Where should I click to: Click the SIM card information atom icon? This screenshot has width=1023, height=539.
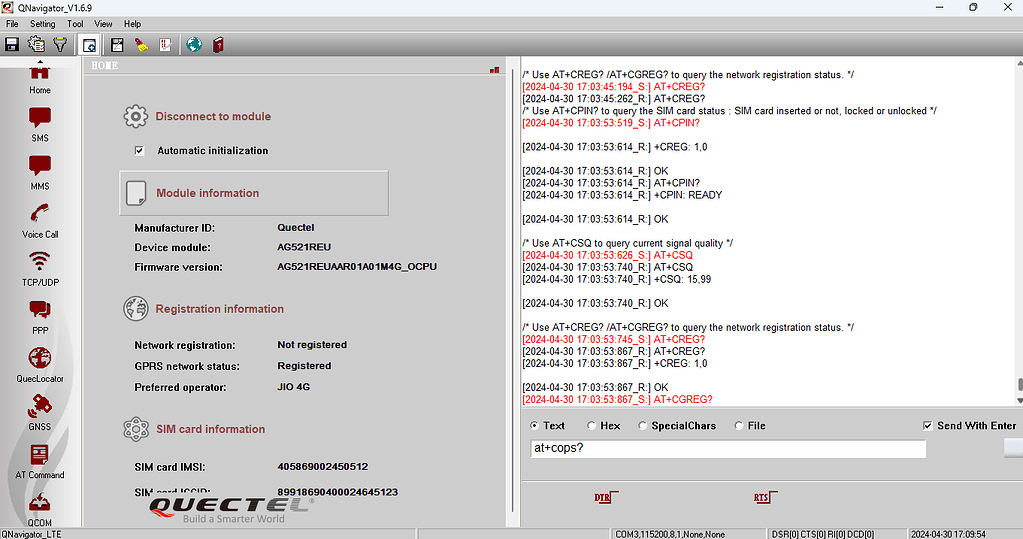pyautogui.click(x=136, y=429)
